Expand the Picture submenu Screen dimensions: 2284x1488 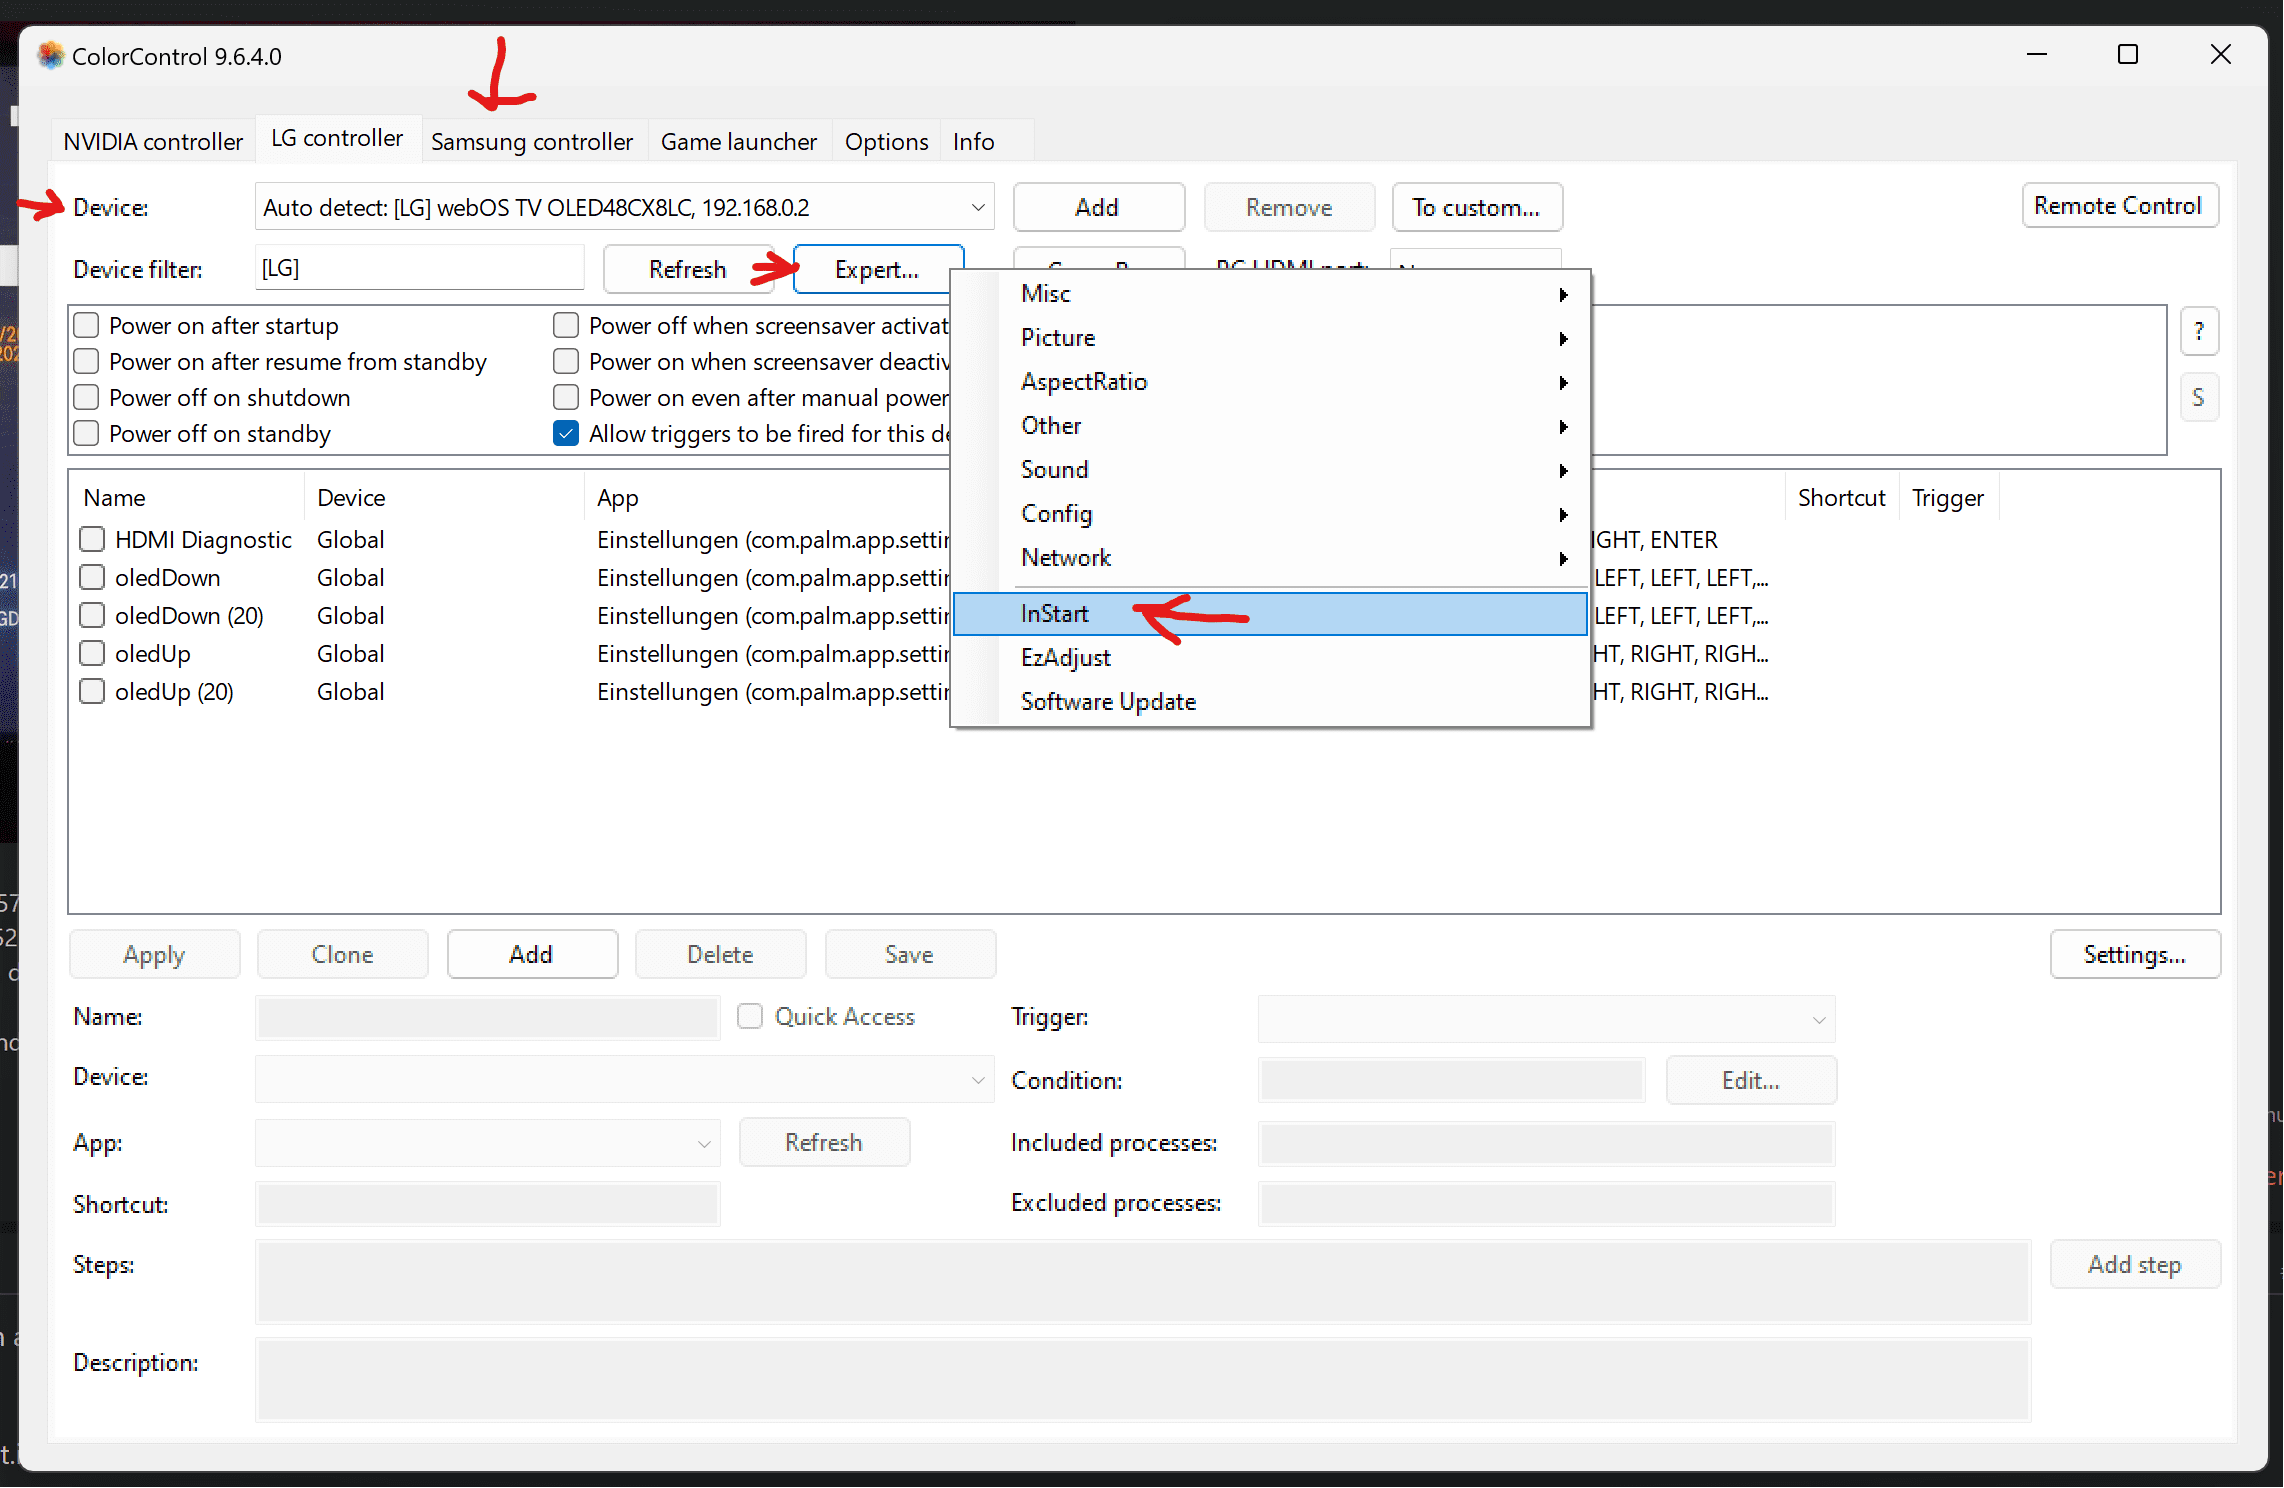click(x=1270, y=337)
